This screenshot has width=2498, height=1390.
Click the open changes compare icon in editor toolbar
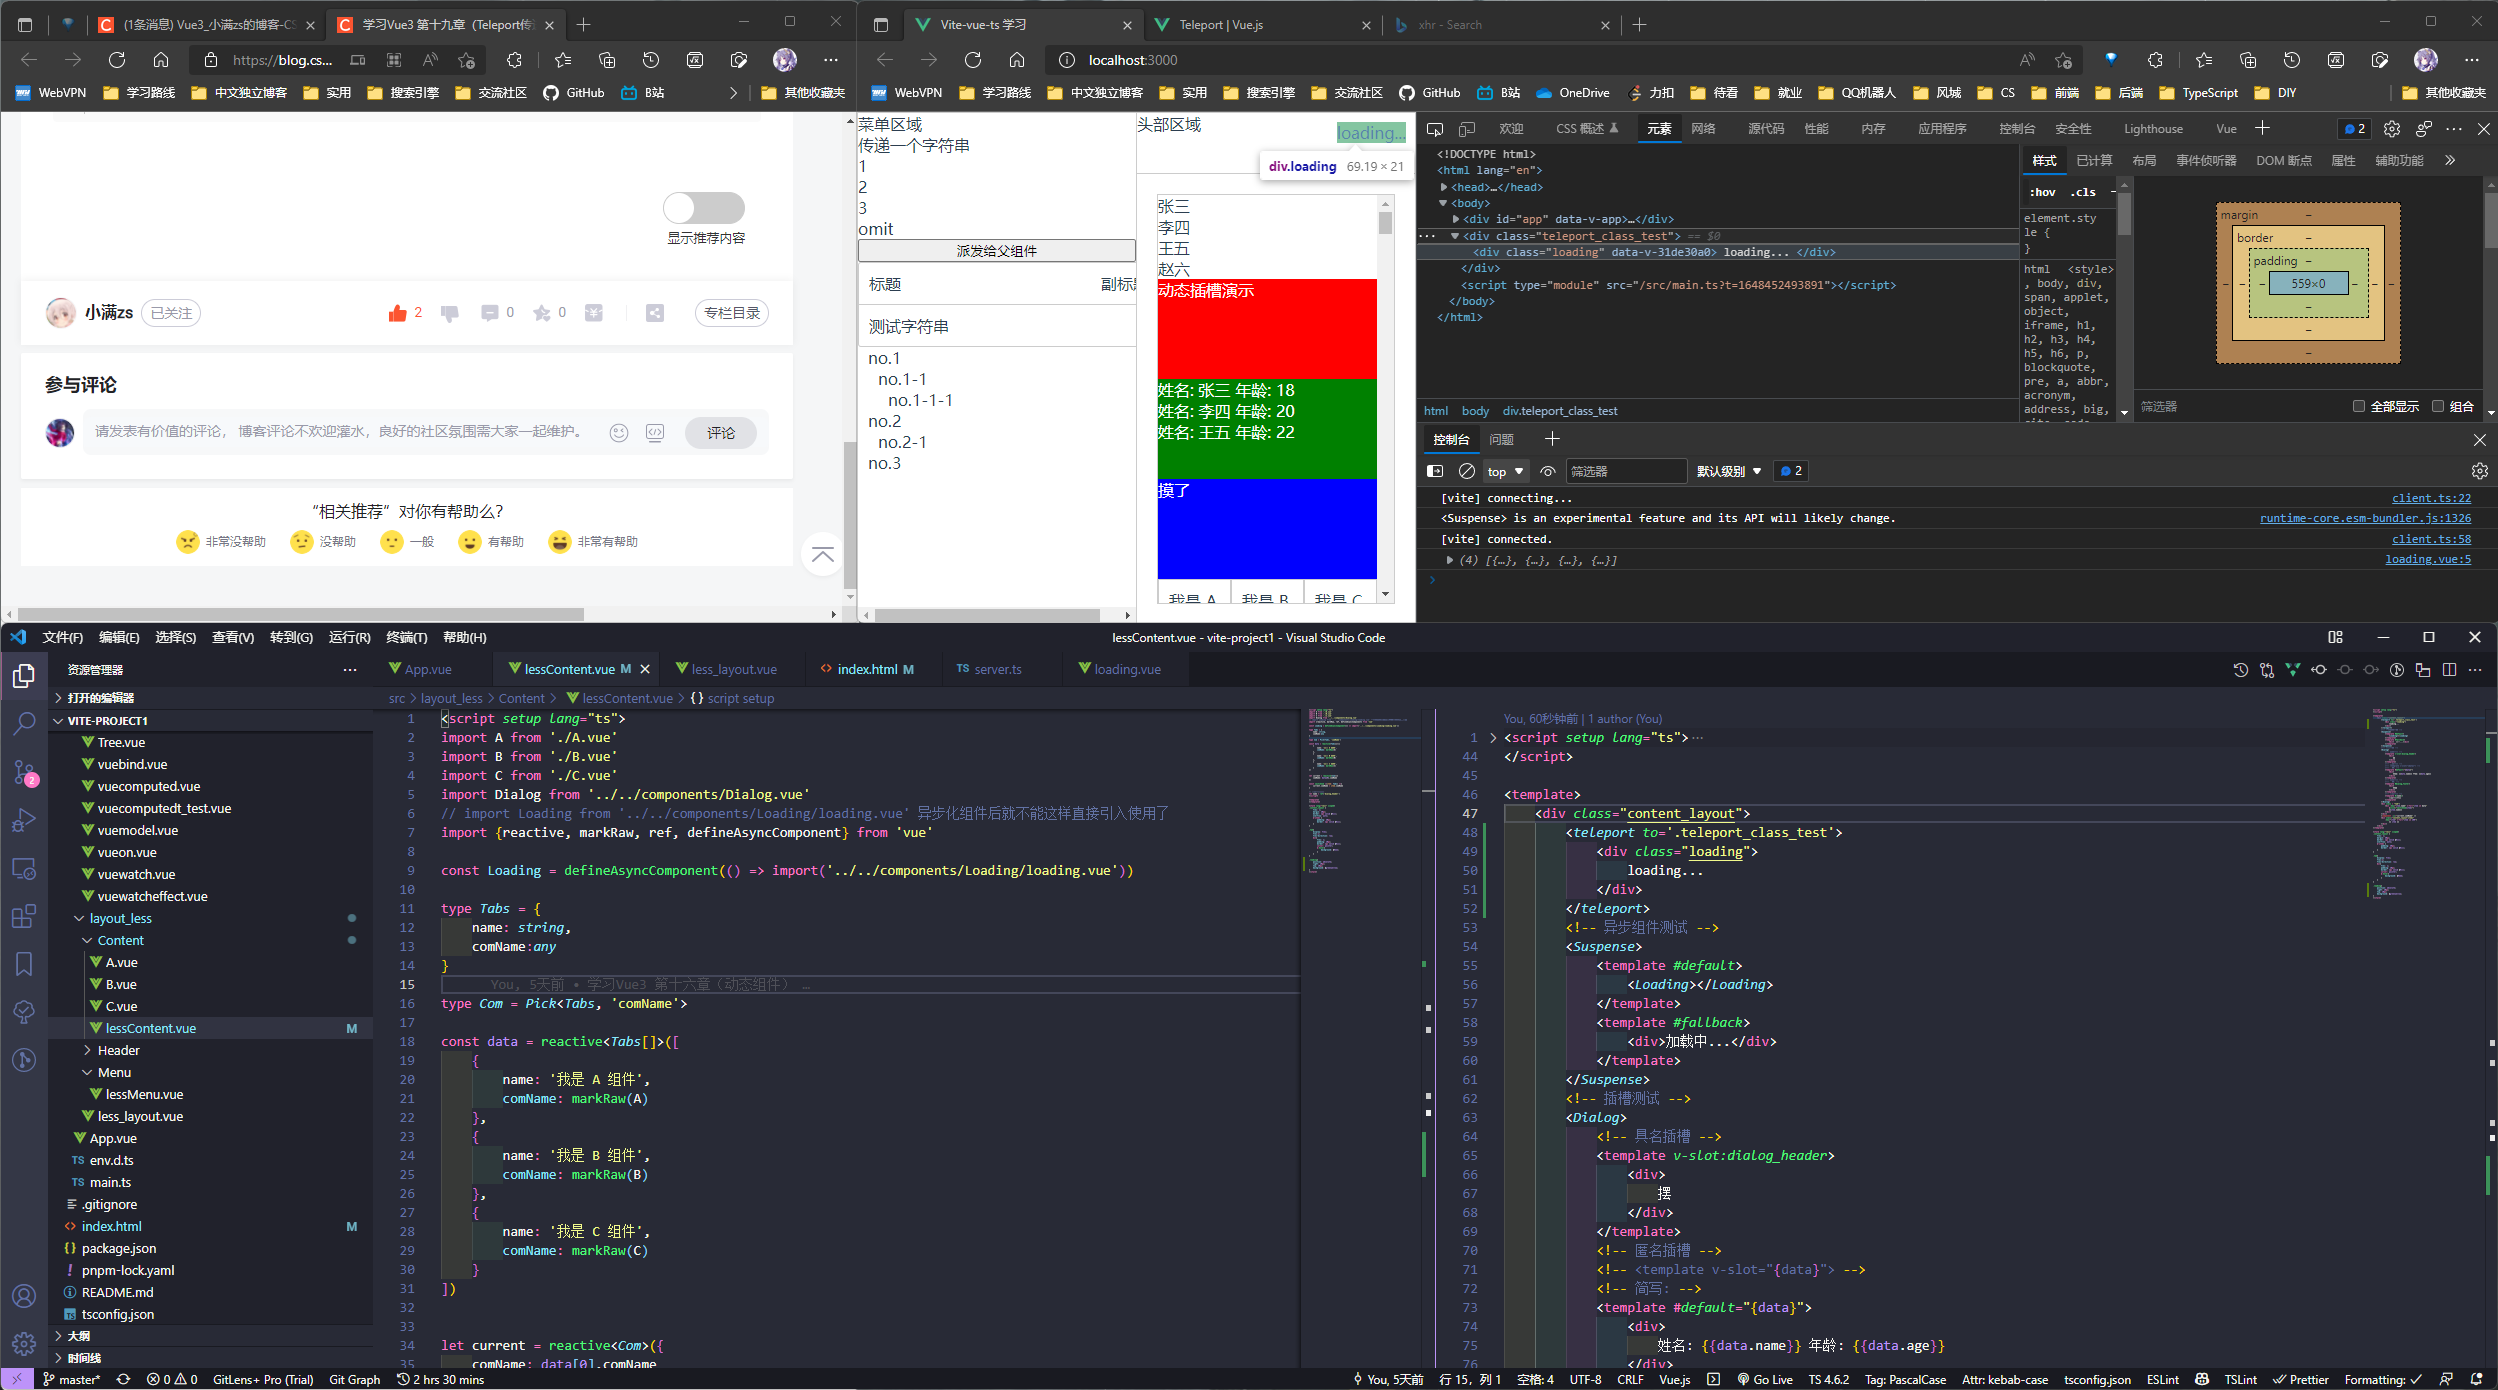tap(2266, 670)
